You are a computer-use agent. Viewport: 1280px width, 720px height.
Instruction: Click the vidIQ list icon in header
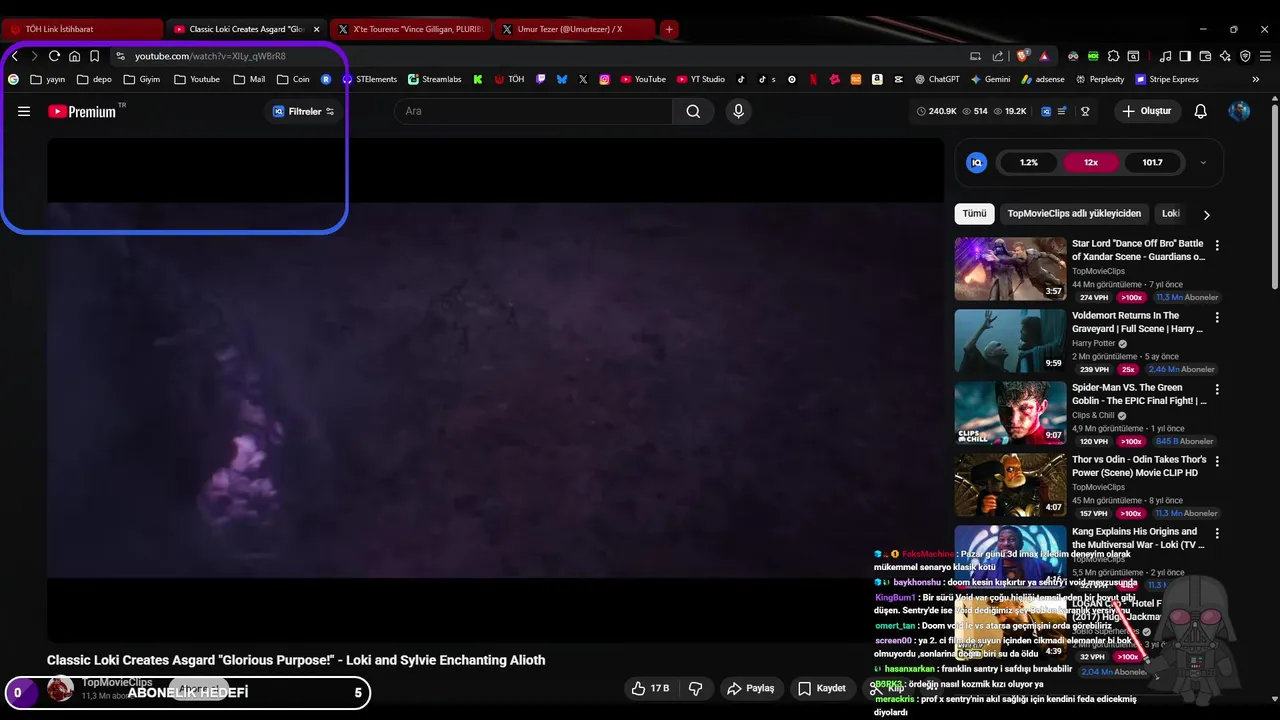click(x=1062, y=111)
